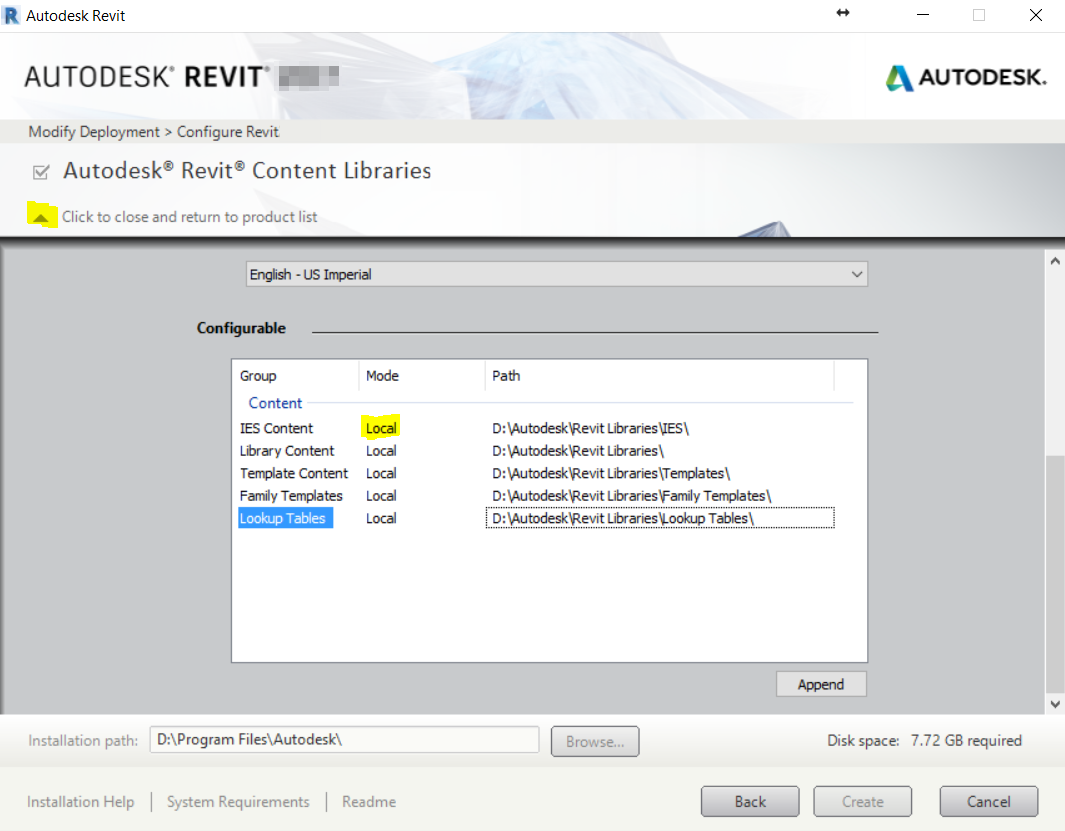The height and width of the screenshot is (831, 1065).
Task: Click the Local mode of IES Content
Action: [381, 428]
